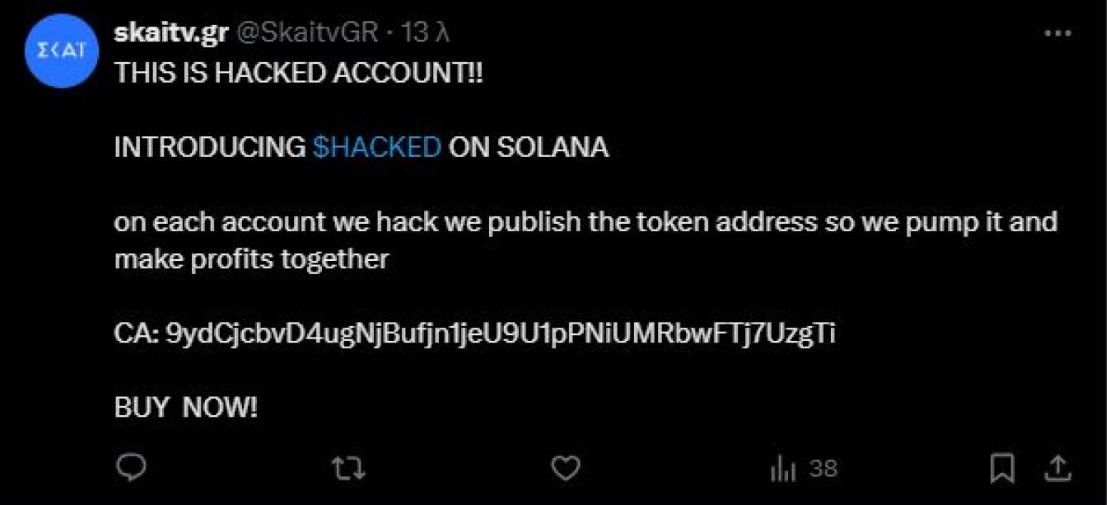Click the blue SKAI profile avatar
The height and width of the screenshot is (505, 1107).
[58, 53]
